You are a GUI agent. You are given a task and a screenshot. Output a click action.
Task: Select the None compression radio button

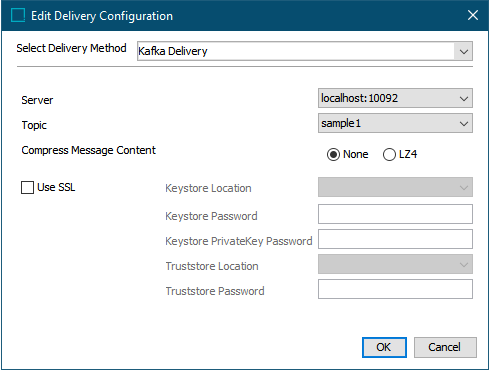[x=333, y=155]
